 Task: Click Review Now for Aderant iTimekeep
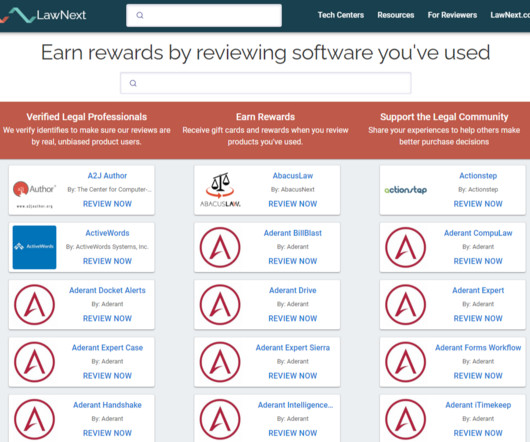point(478,433)
